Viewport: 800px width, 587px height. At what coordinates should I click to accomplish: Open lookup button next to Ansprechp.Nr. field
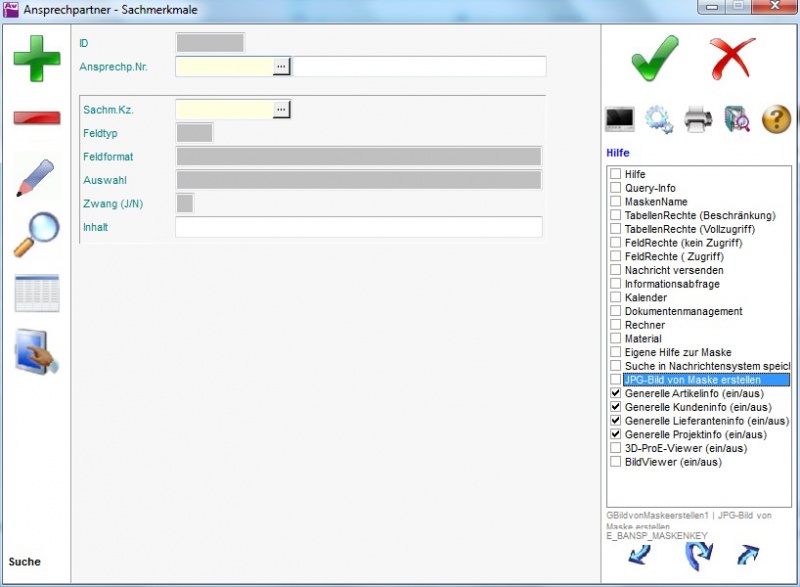[x=282, y=66]
